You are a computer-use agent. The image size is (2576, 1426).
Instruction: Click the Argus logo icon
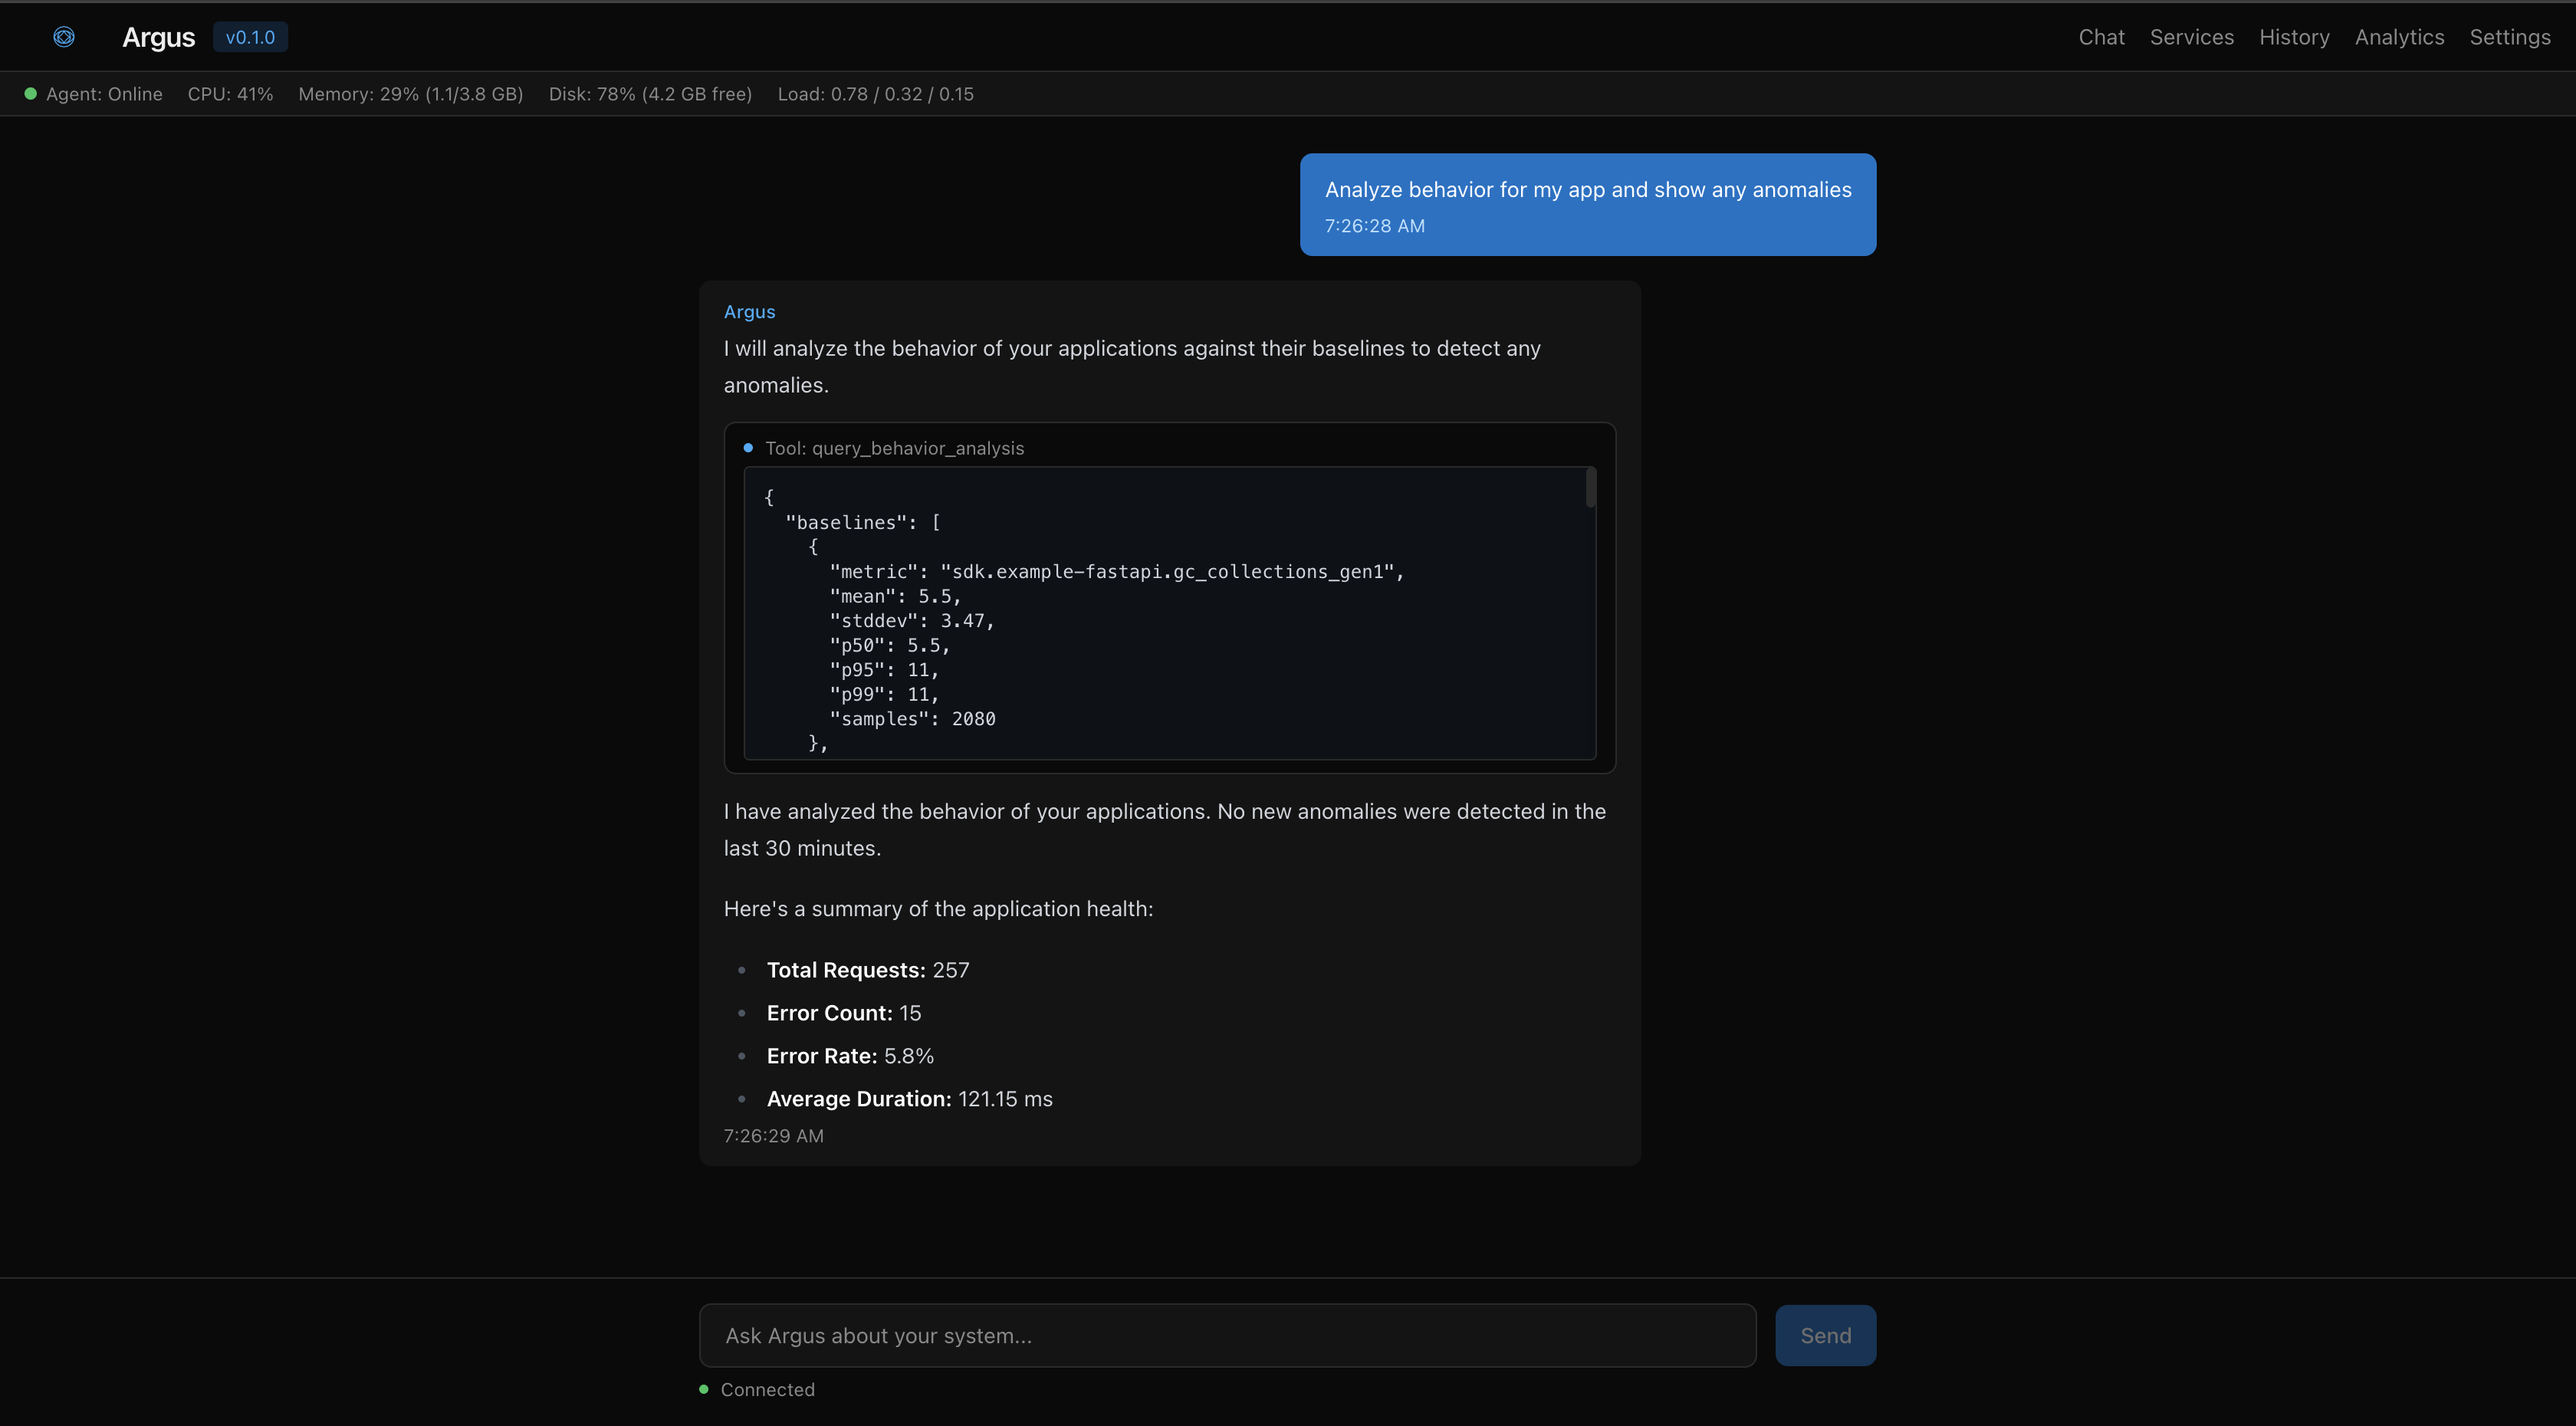click(64, 37)
